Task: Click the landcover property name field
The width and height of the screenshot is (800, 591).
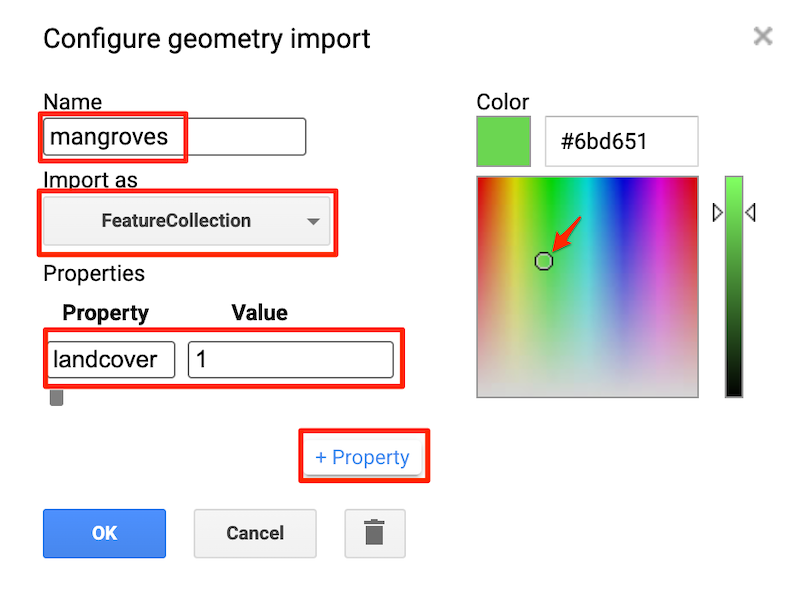Action: 110,360
